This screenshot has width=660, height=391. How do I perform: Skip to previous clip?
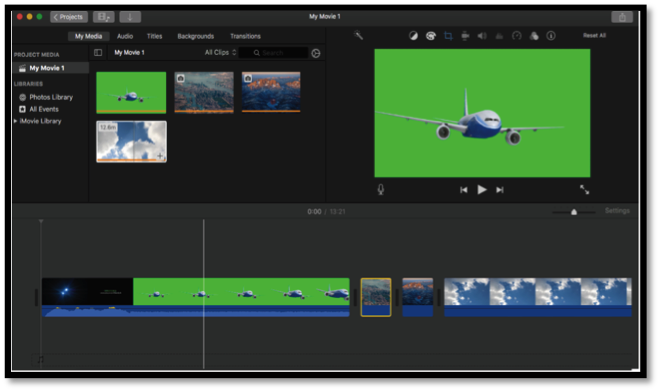pos(463,190)
